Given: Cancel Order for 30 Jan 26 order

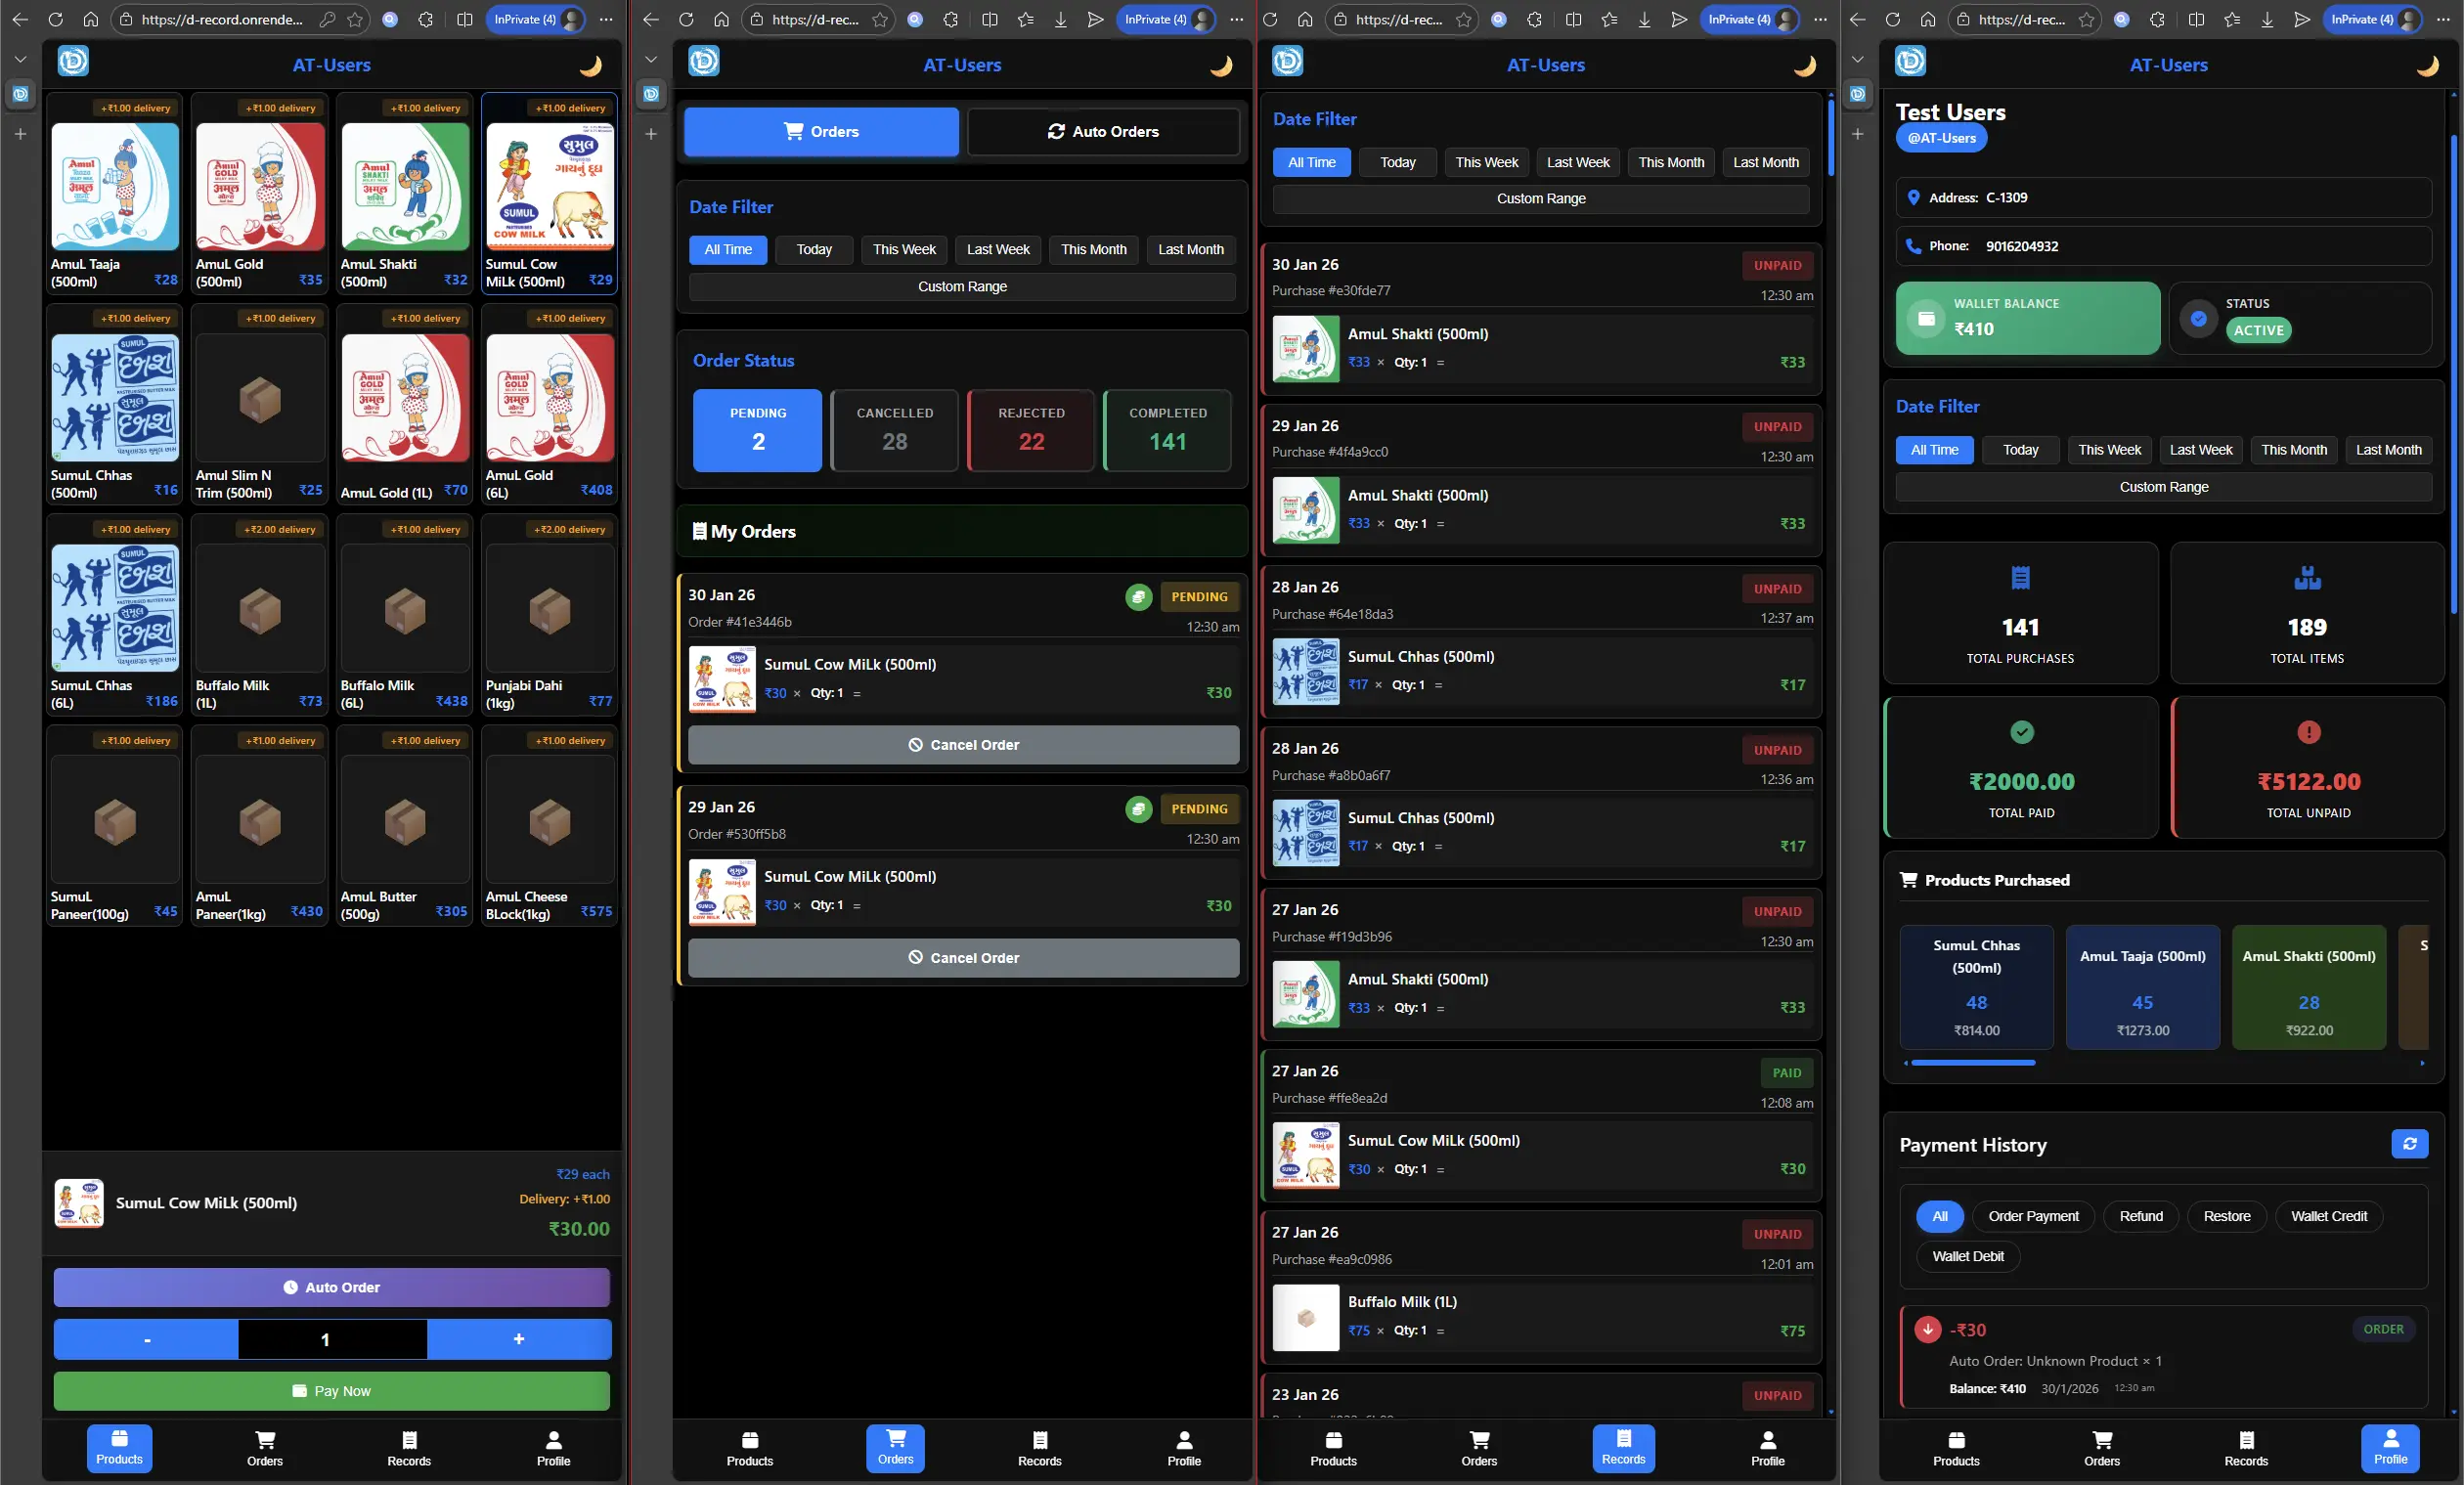Looking at the screenshot, I should (x=963, y=745).
